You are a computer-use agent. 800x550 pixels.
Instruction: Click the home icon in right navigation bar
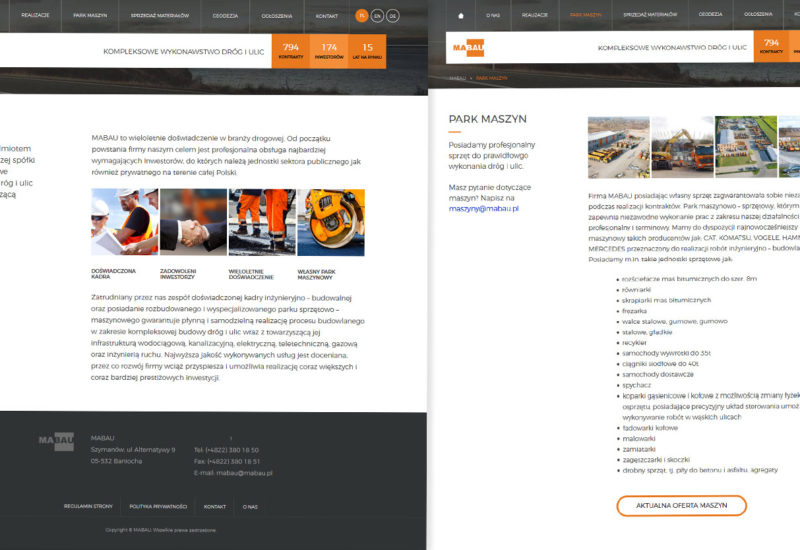pos(460,16)
